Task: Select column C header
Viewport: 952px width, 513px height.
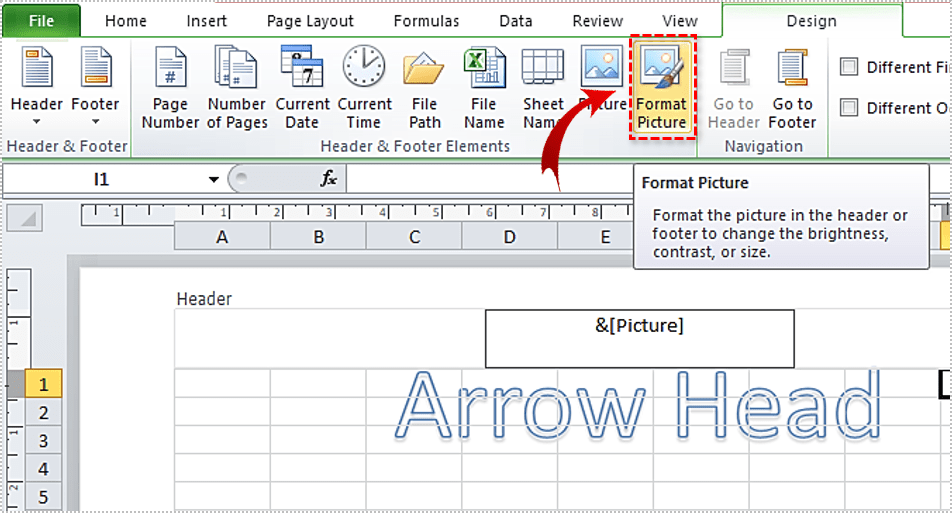Action: tap(413, 237)
